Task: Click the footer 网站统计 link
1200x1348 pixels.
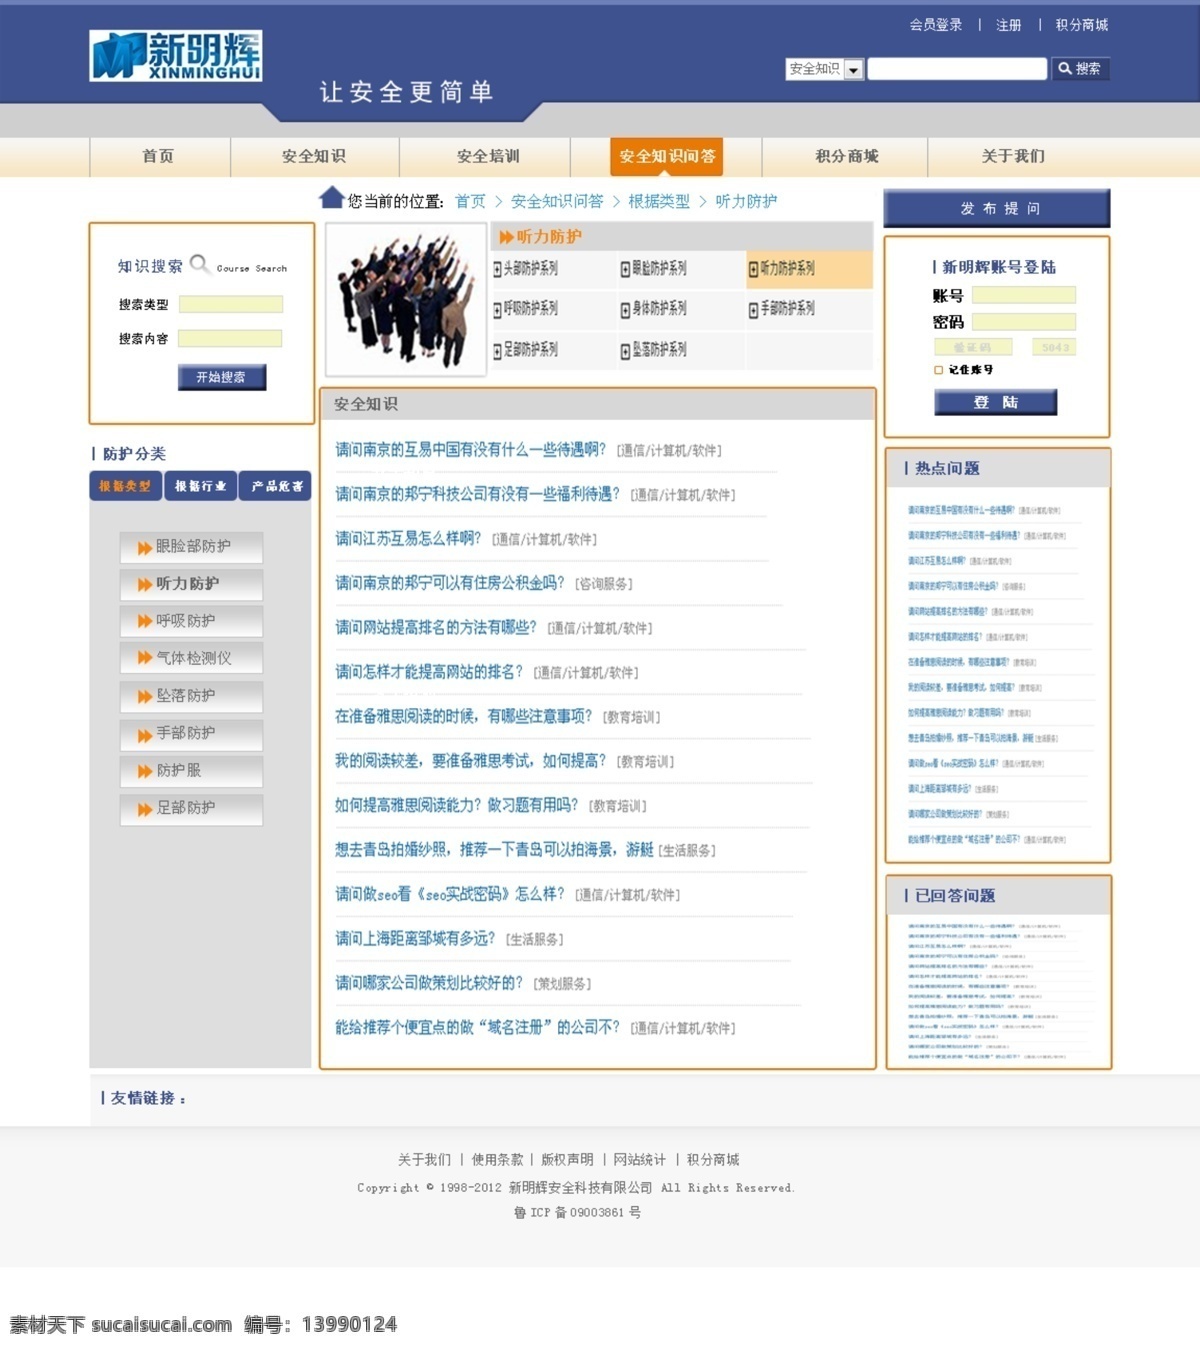Action: click(639, 1160)
